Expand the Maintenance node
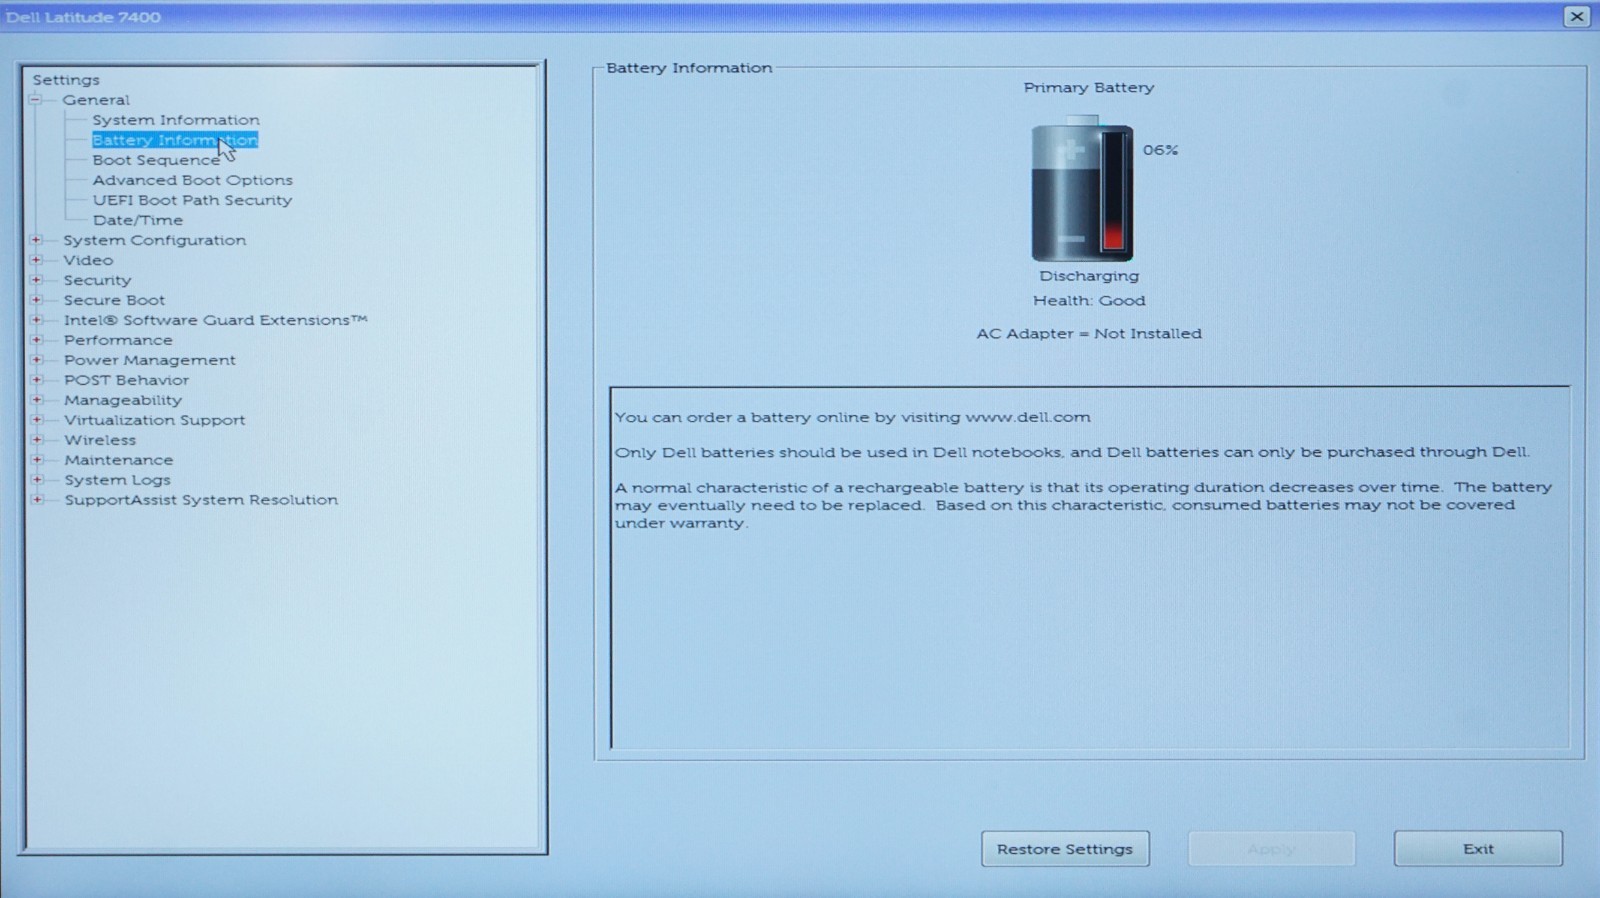 37,460
